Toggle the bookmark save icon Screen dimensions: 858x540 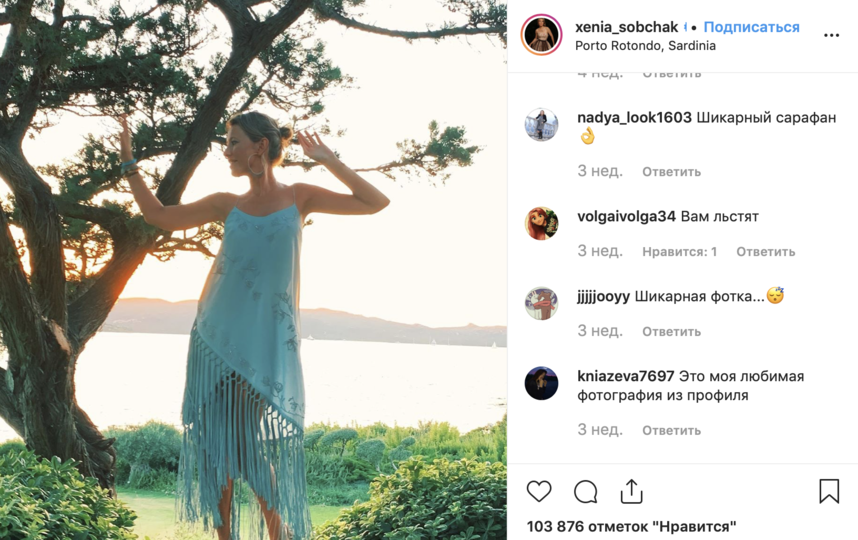tap(829, 491)
